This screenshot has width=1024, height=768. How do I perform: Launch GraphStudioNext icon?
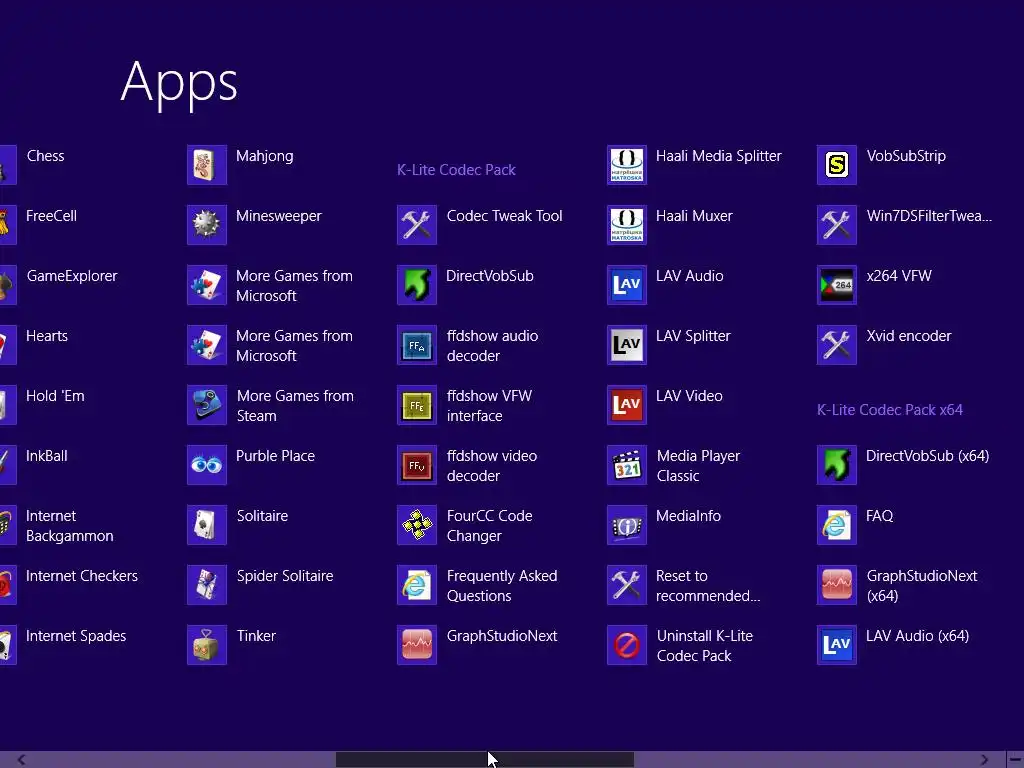click(417, 645)
